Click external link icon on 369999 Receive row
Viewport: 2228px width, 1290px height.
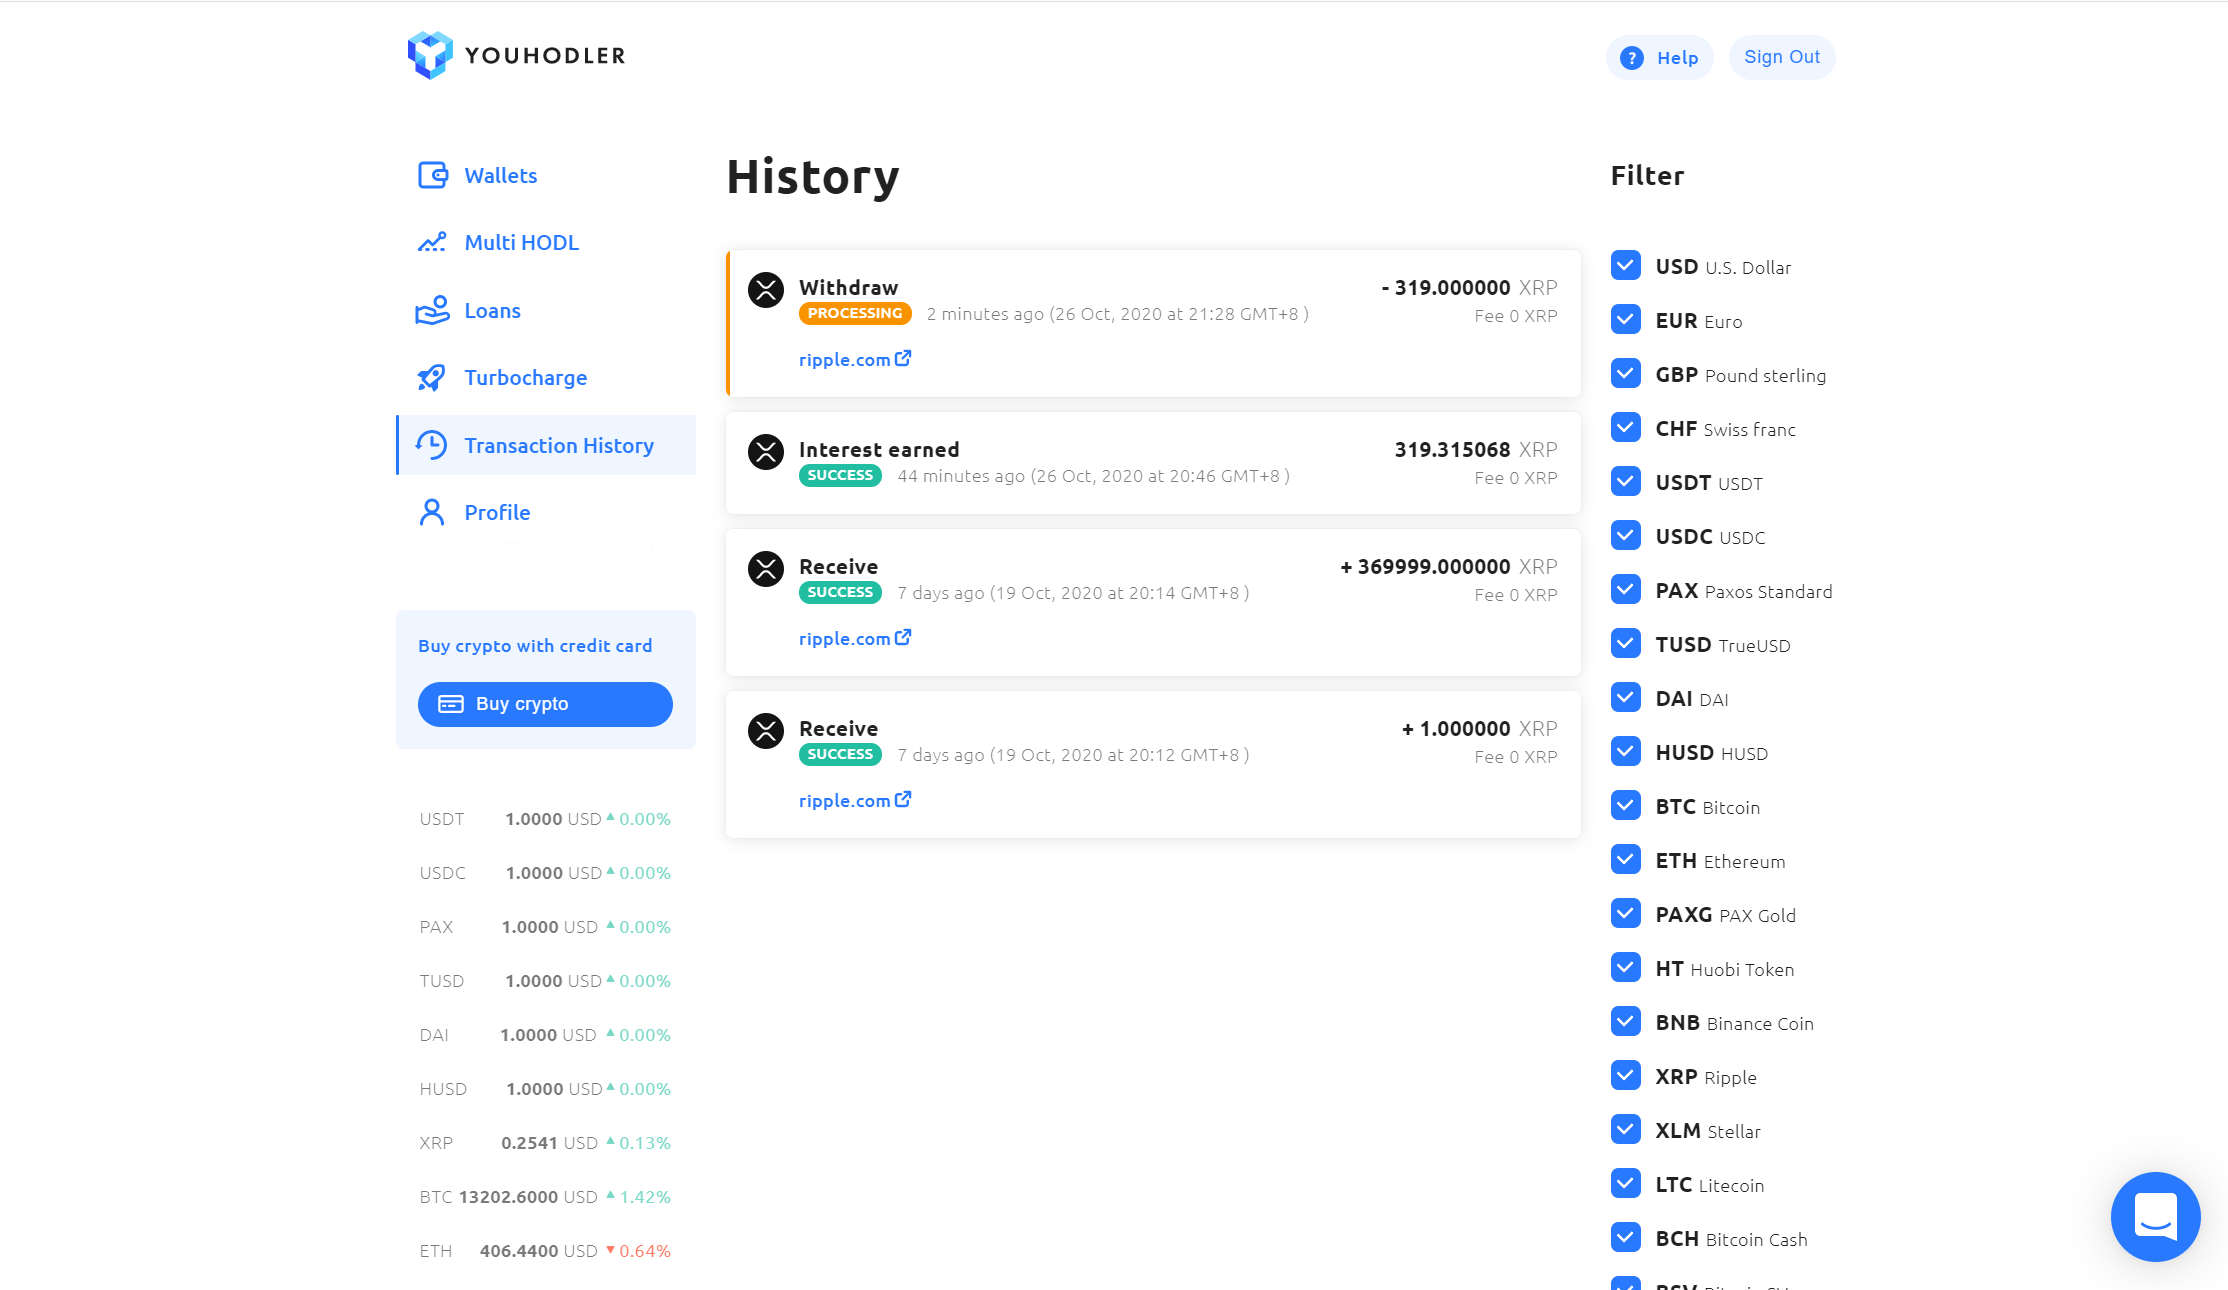[x=903, y=637]
